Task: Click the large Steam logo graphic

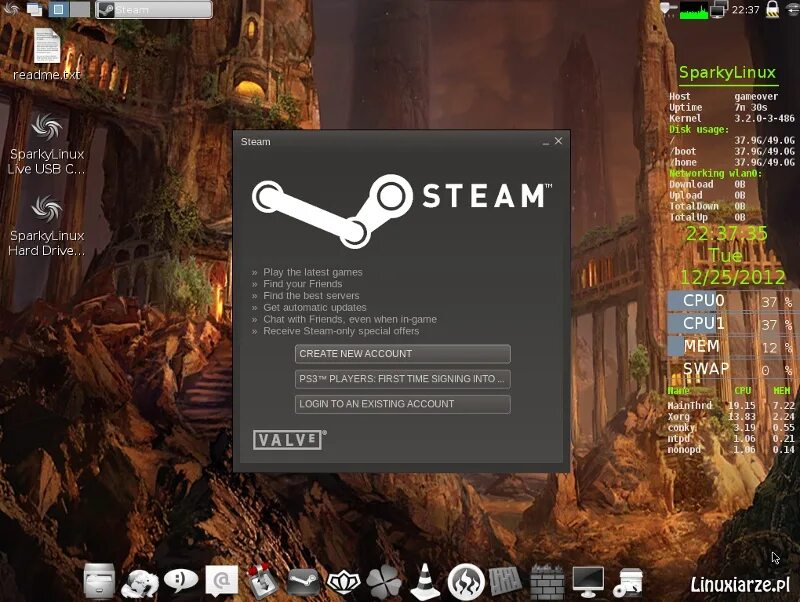Action: tap(402, 211)
